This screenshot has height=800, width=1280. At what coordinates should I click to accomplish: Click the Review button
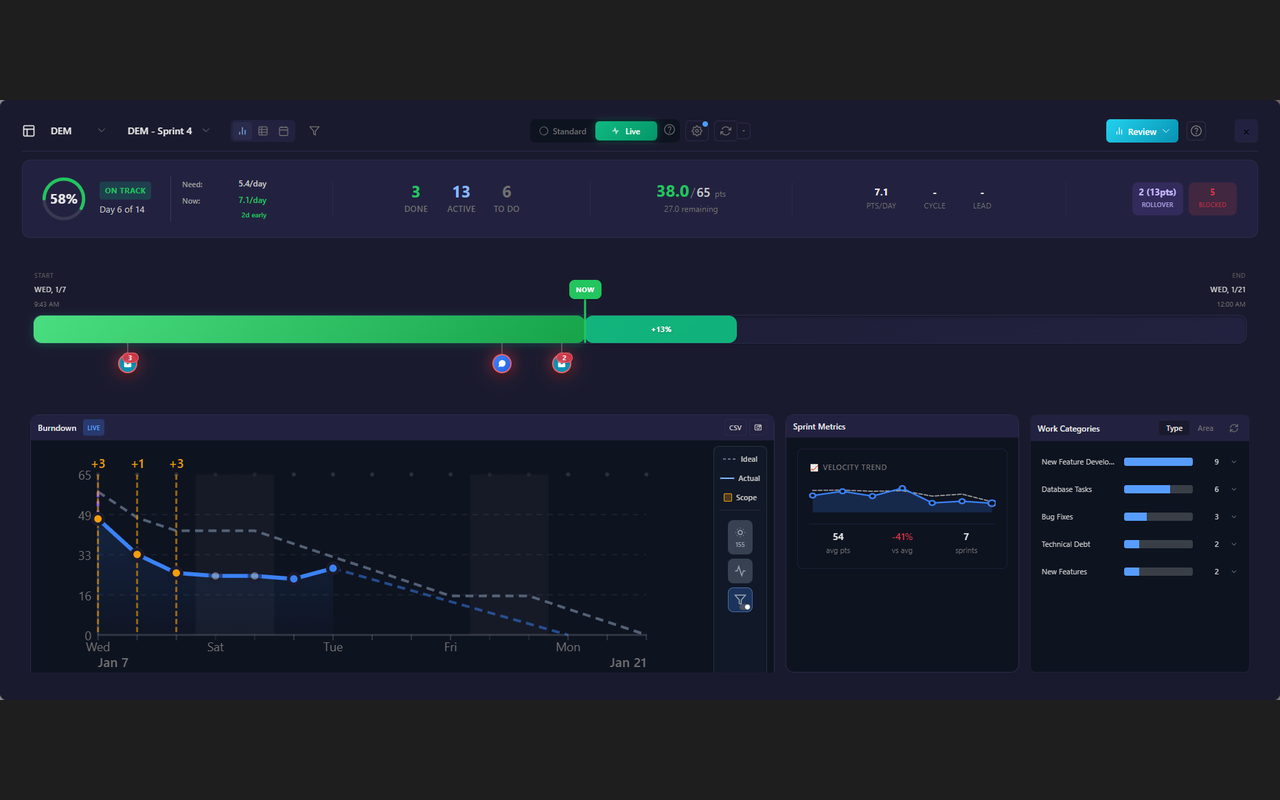click(1141, 131)
